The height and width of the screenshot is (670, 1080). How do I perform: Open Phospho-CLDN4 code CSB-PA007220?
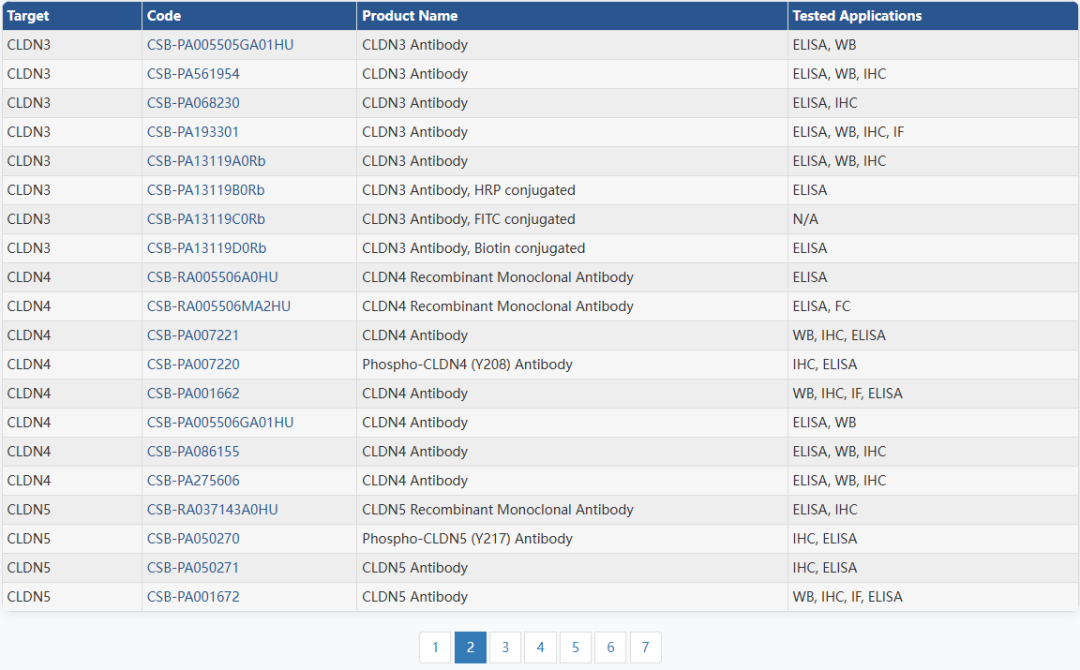click(x=193, y=364)
